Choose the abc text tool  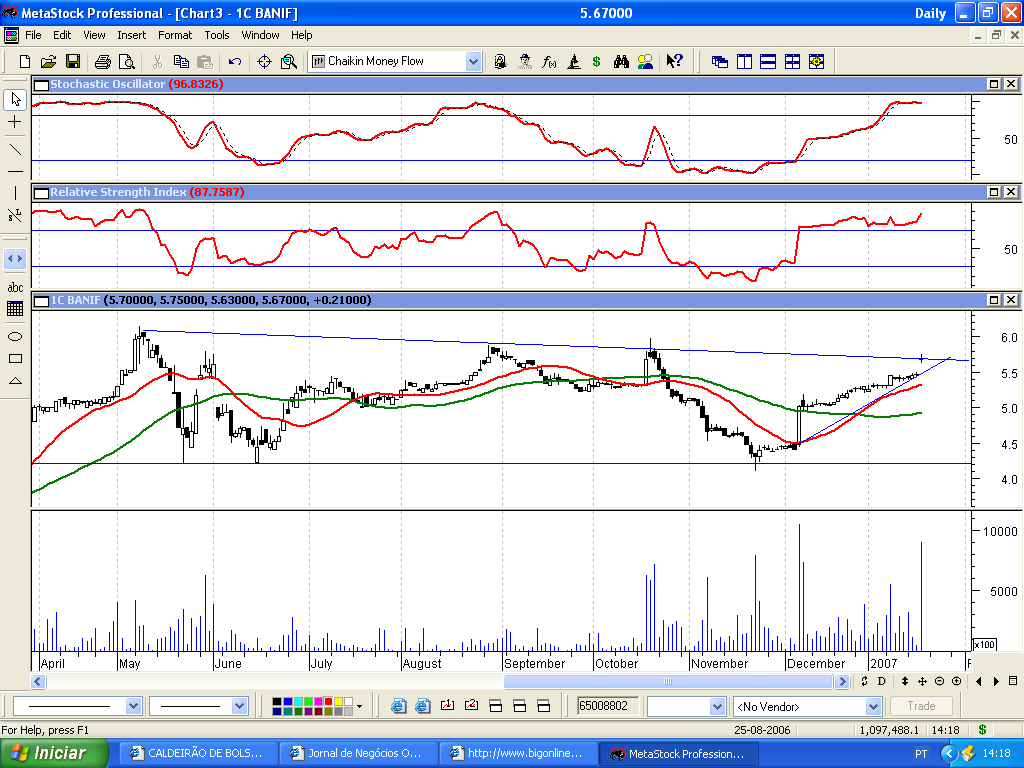pyautogui.click(x=15, y=287)
